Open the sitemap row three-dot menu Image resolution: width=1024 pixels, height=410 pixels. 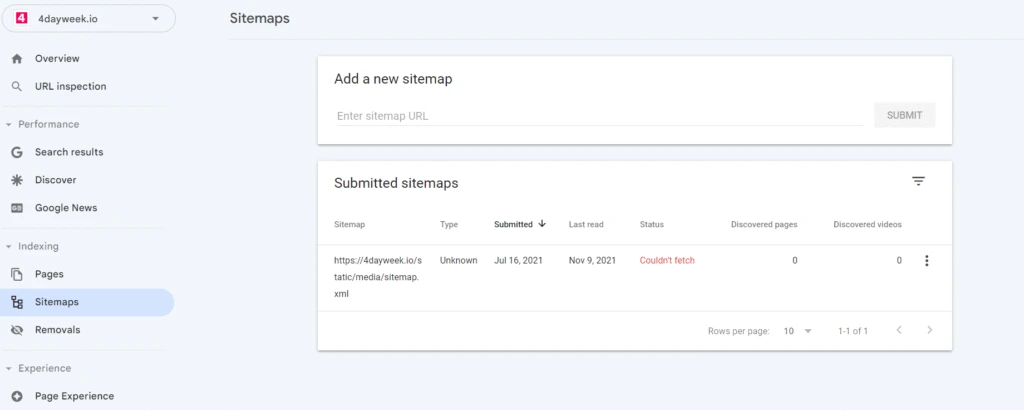pos(926,261)
